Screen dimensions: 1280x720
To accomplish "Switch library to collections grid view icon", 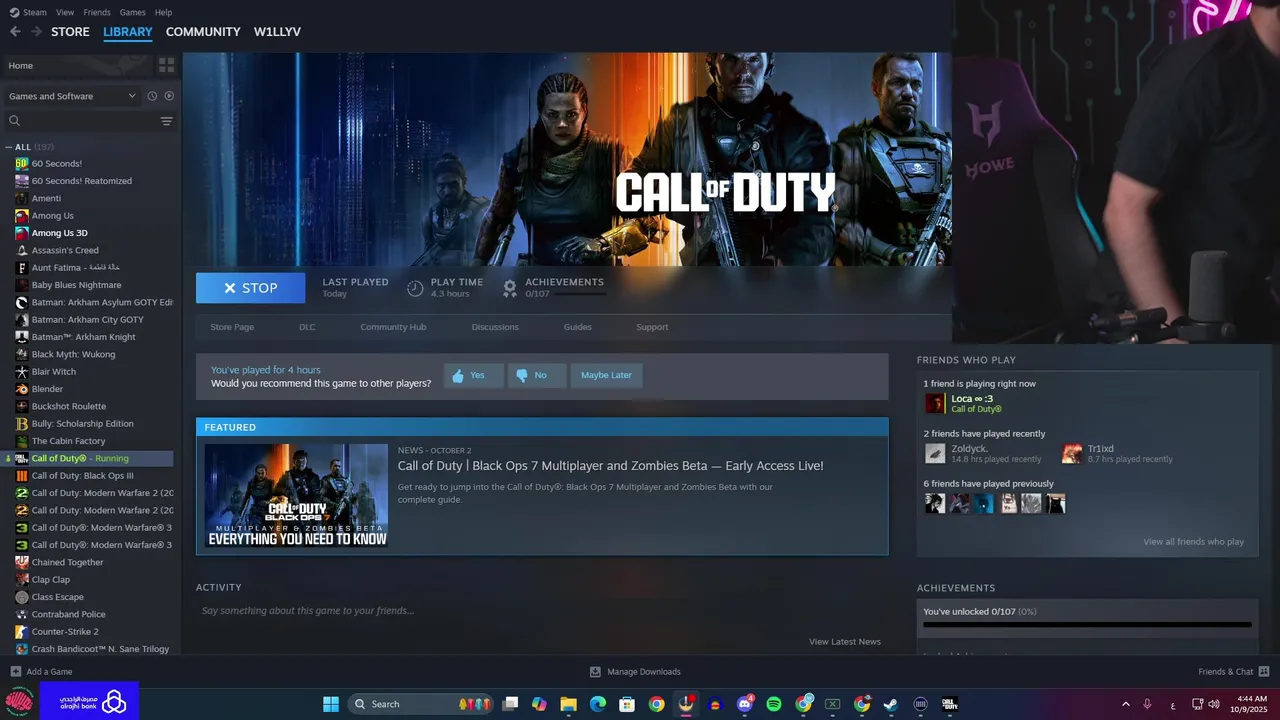I will click(166, 65).
